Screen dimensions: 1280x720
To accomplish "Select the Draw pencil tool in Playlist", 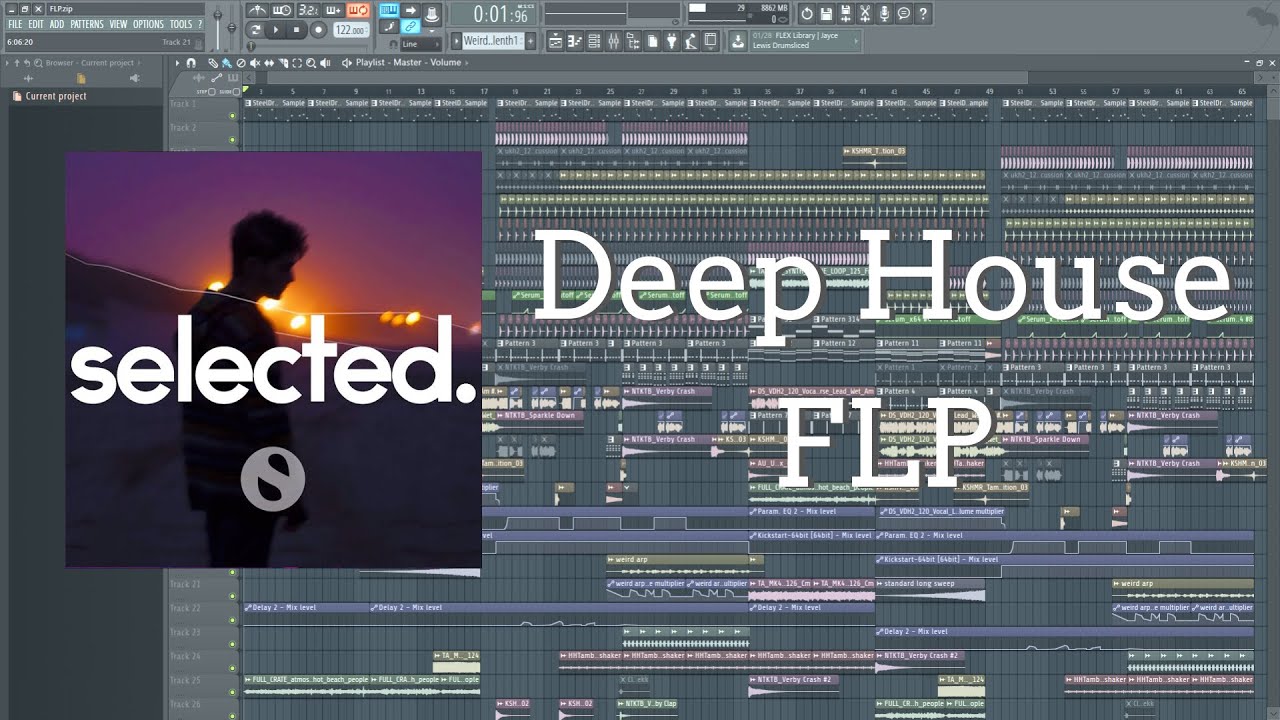I will [x=213, y=63].
